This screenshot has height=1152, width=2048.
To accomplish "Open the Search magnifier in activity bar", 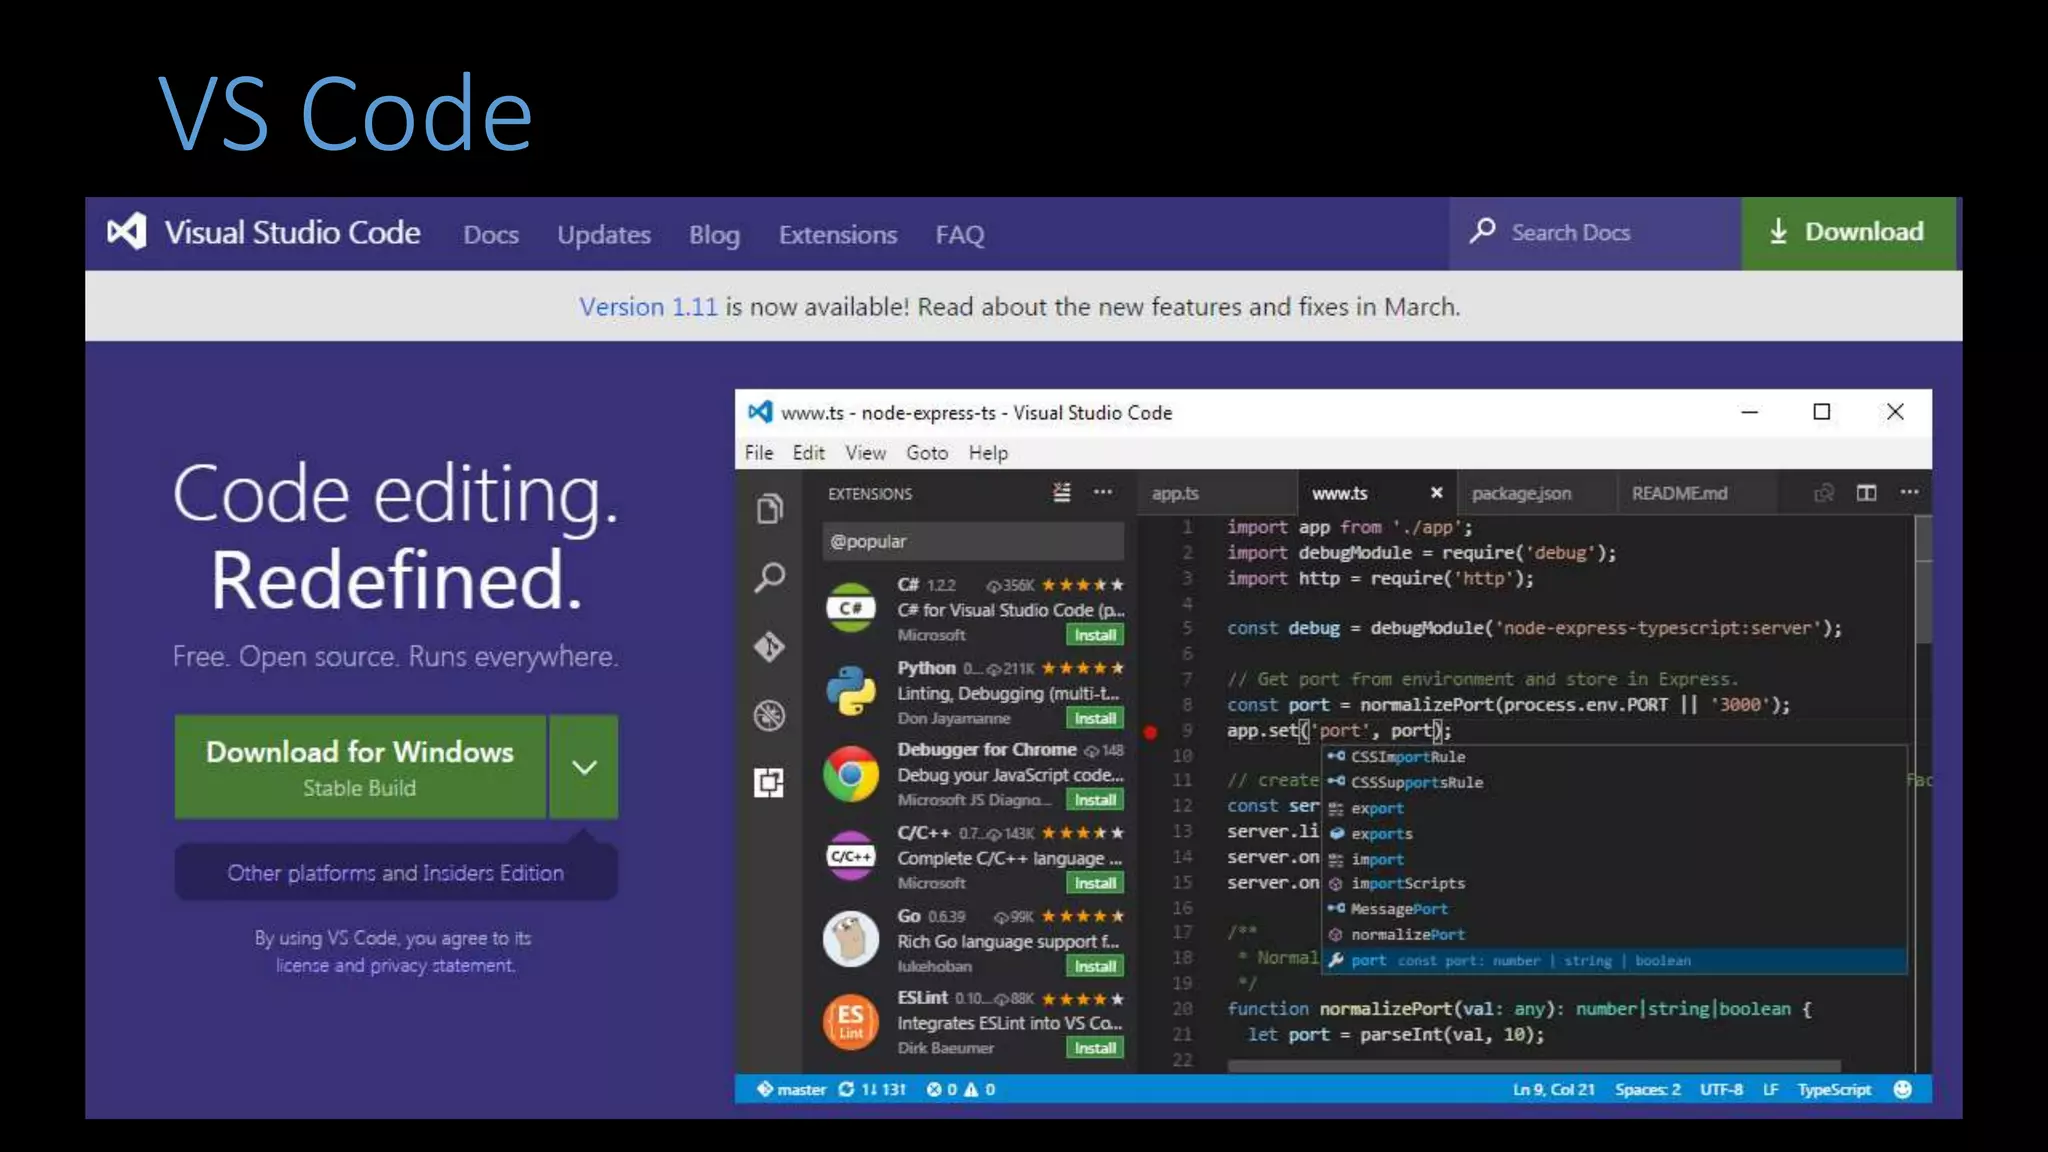I will point(769,577).
